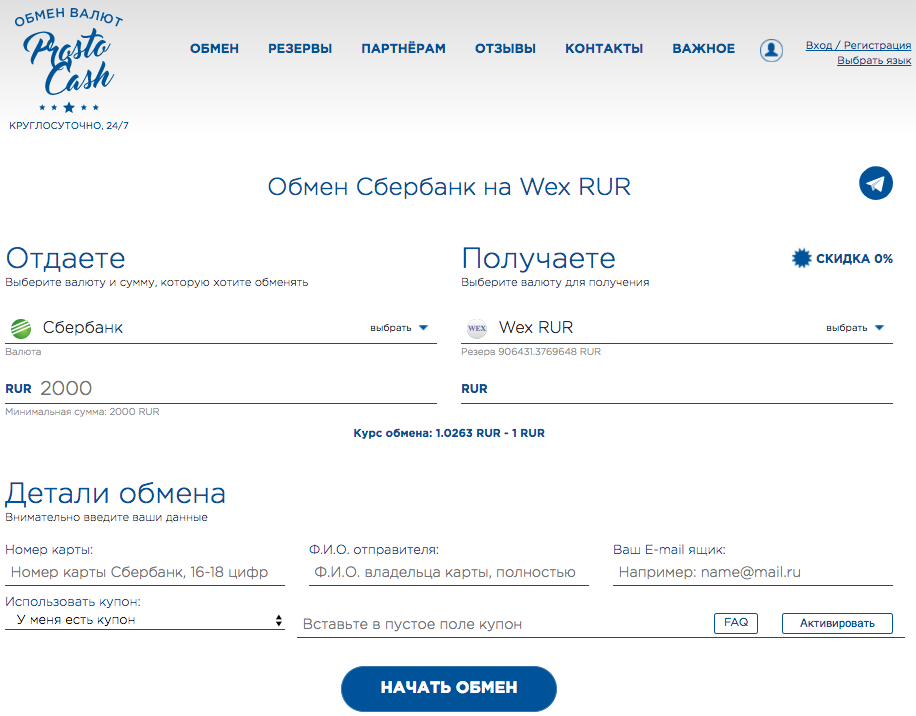Screen dimensions: 916x716
Task: Click the Отдаете heading
Action: click(x=65, y=258)
